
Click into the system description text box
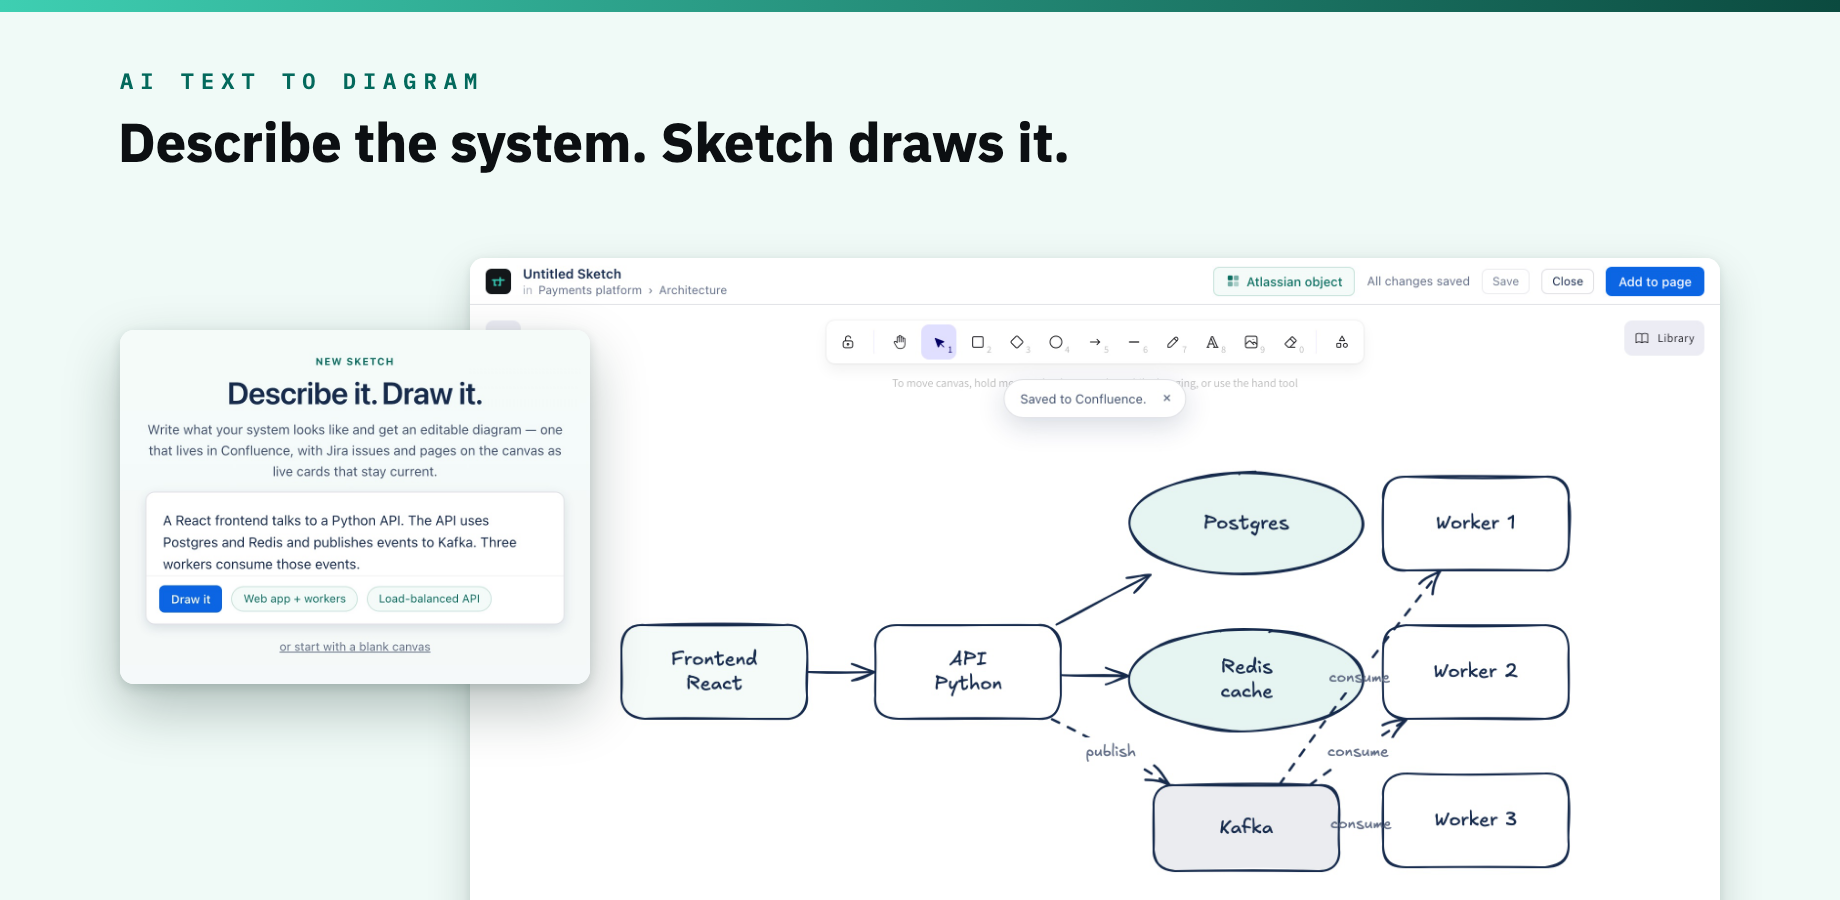355,542
